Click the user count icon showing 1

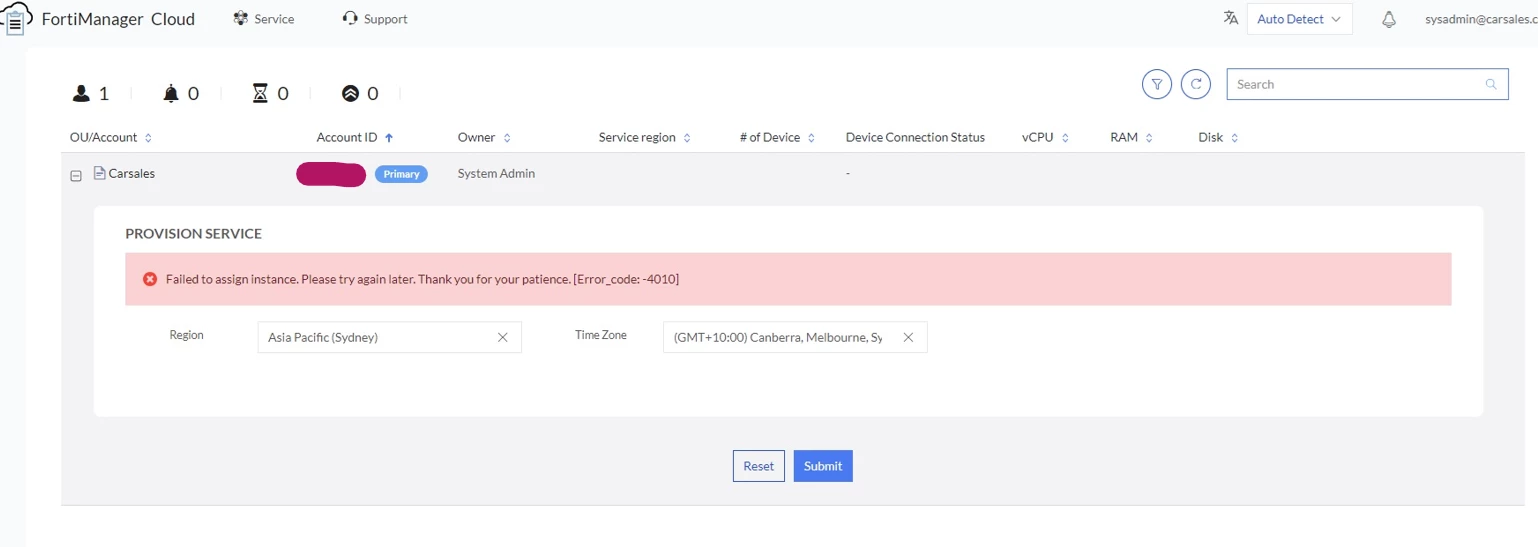click(x=81, y=93)
